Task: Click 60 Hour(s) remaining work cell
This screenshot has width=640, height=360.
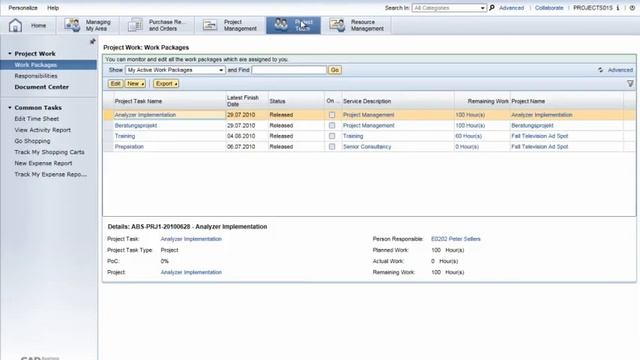Action: [x=469, y=136]
